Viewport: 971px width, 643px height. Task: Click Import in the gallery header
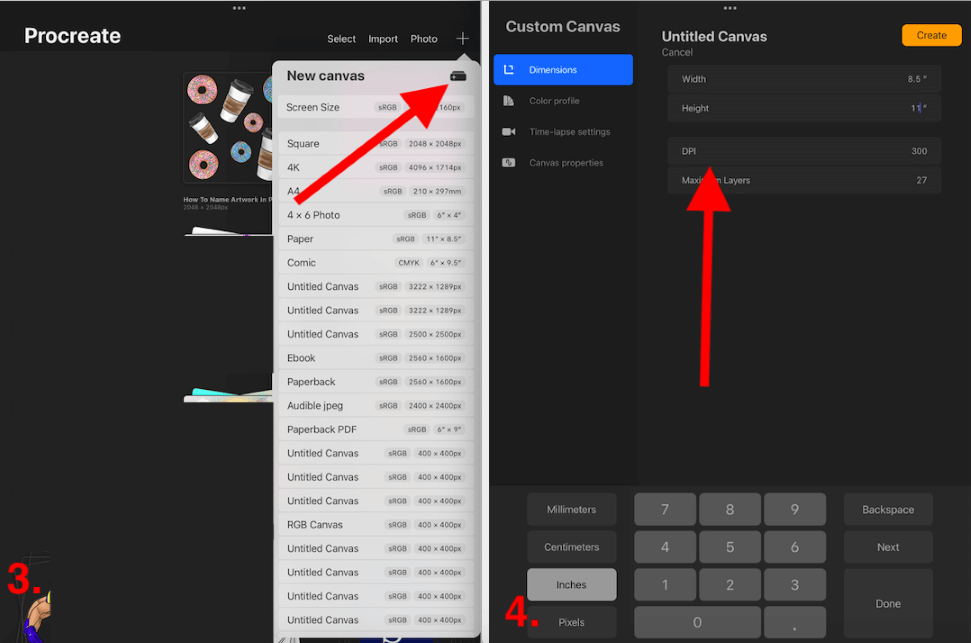[x=383, y=38]
